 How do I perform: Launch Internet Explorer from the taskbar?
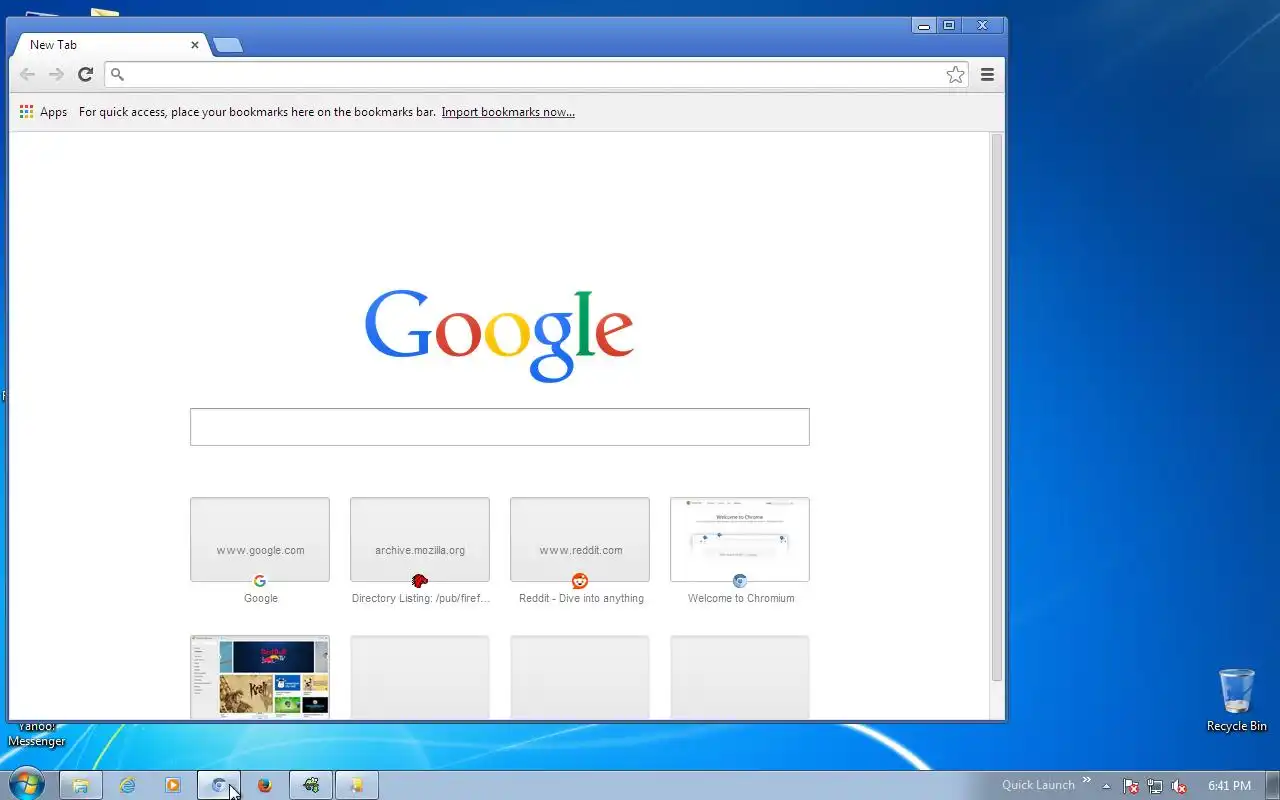click(x=127, y=785)
